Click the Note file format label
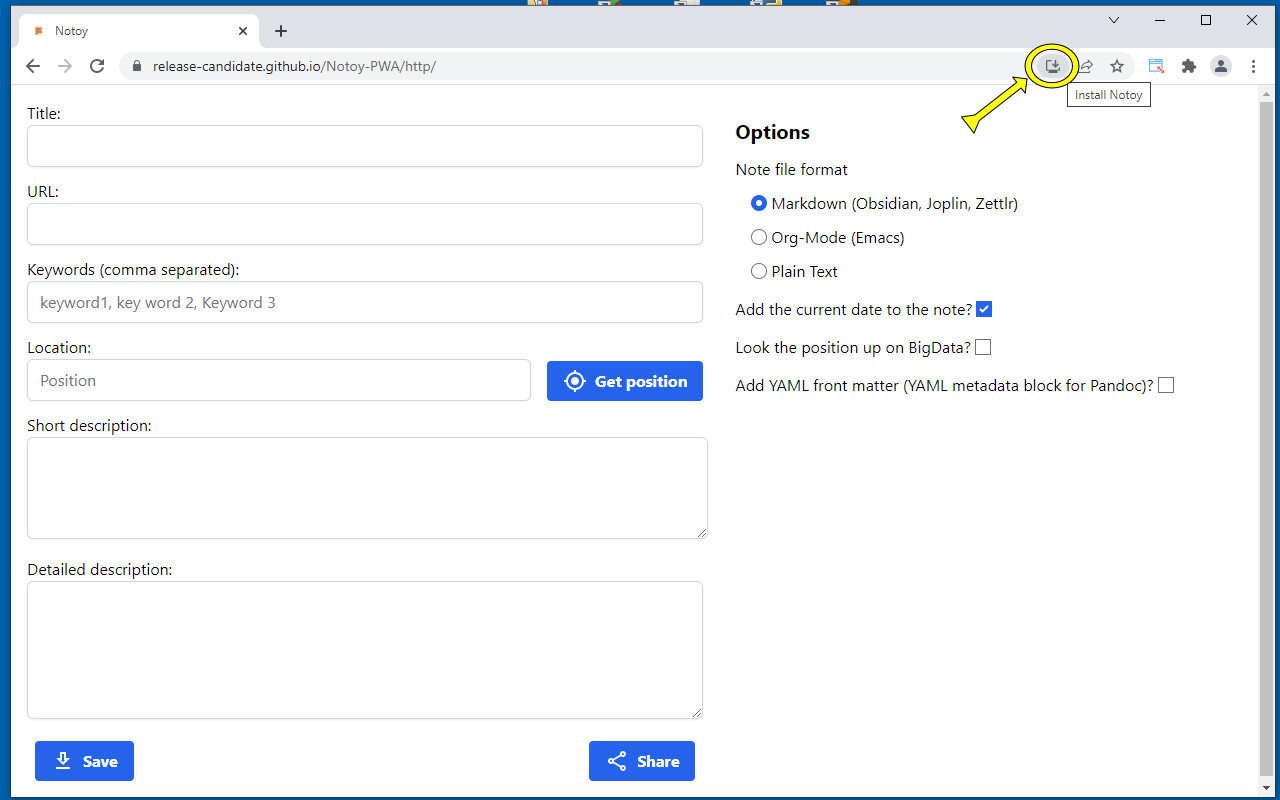Screen dimensions: 1280x800 point(791,170)
